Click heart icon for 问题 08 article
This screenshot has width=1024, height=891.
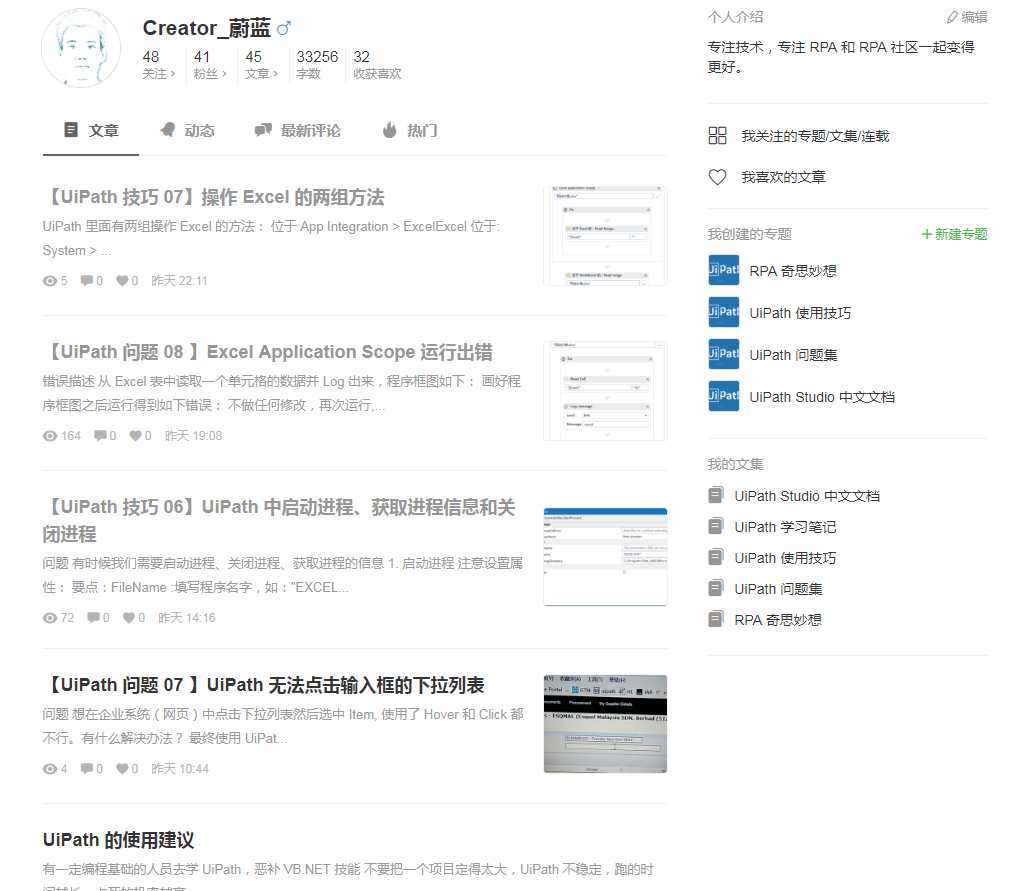[x=135, y=436]
